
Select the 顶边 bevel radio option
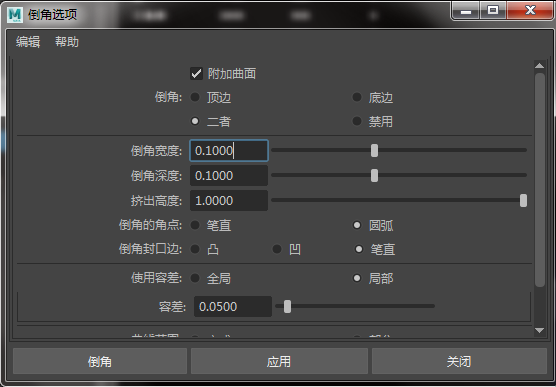[195, 97]
